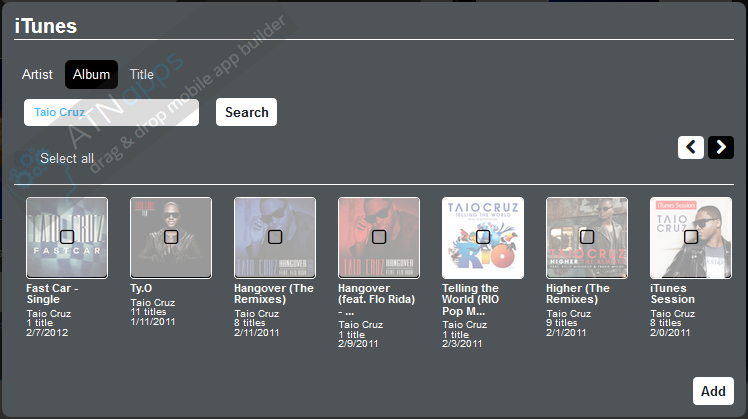Click the Ty.O album title text
748x419 pixels.
[141, 288]
